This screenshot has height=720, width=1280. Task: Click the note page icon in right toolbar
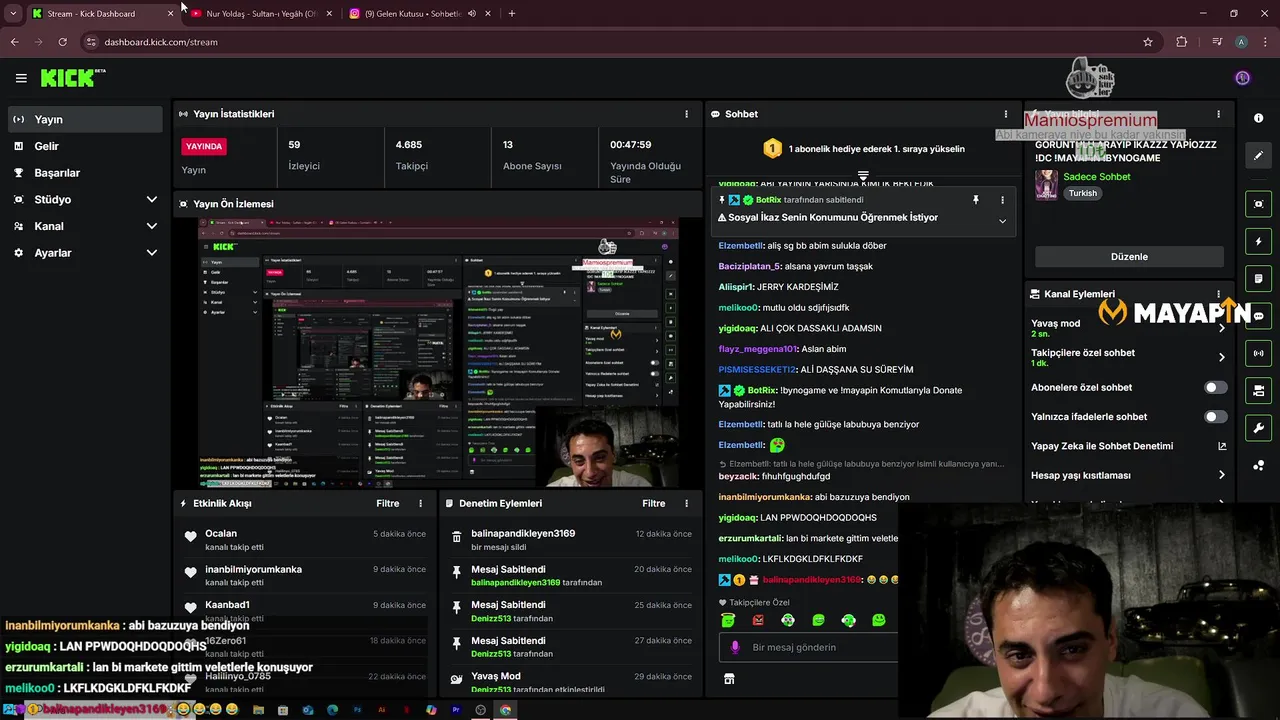point(1258,278)
